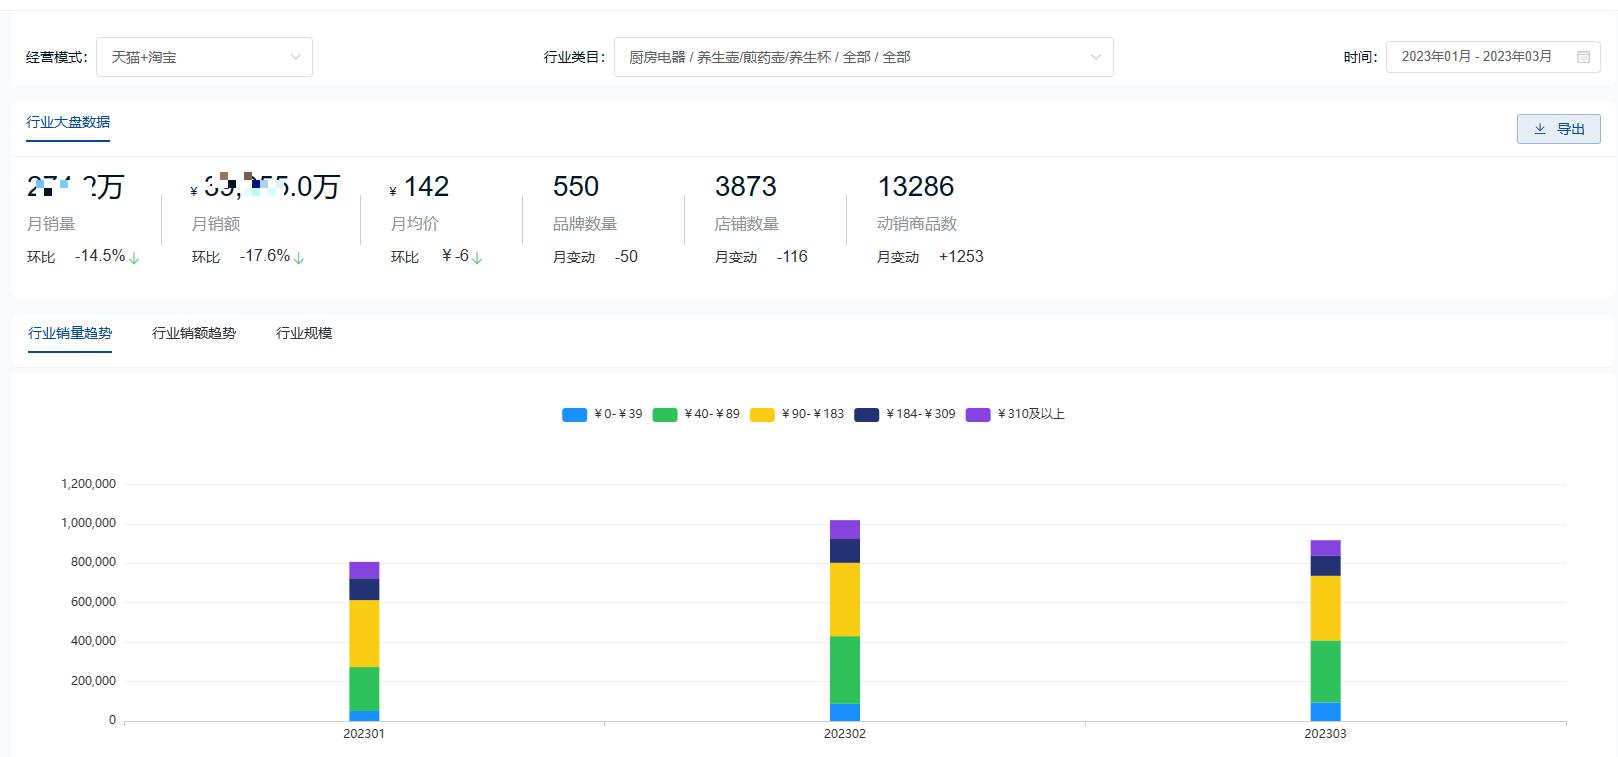
Task: Switch to the 行业规模 tab
Action: (x=304, y=333)
